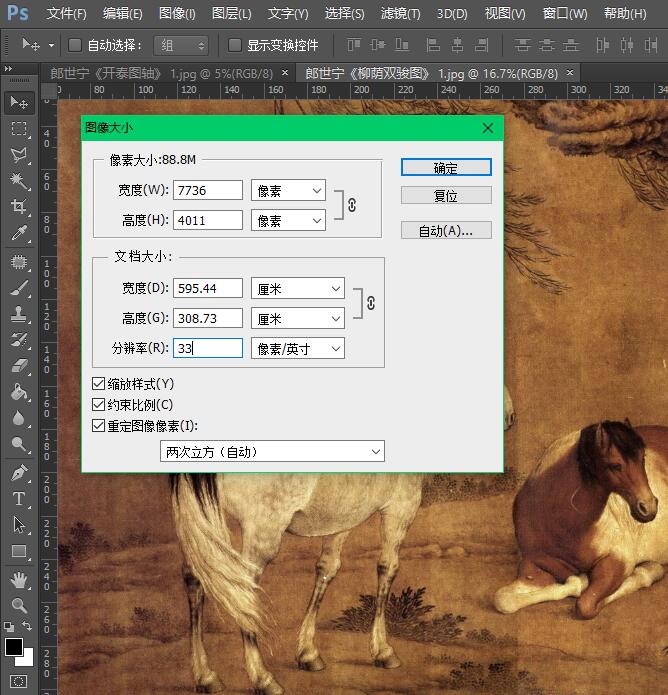Click align vertical centers icon
The image size is (668, 695).
(378, 45)
